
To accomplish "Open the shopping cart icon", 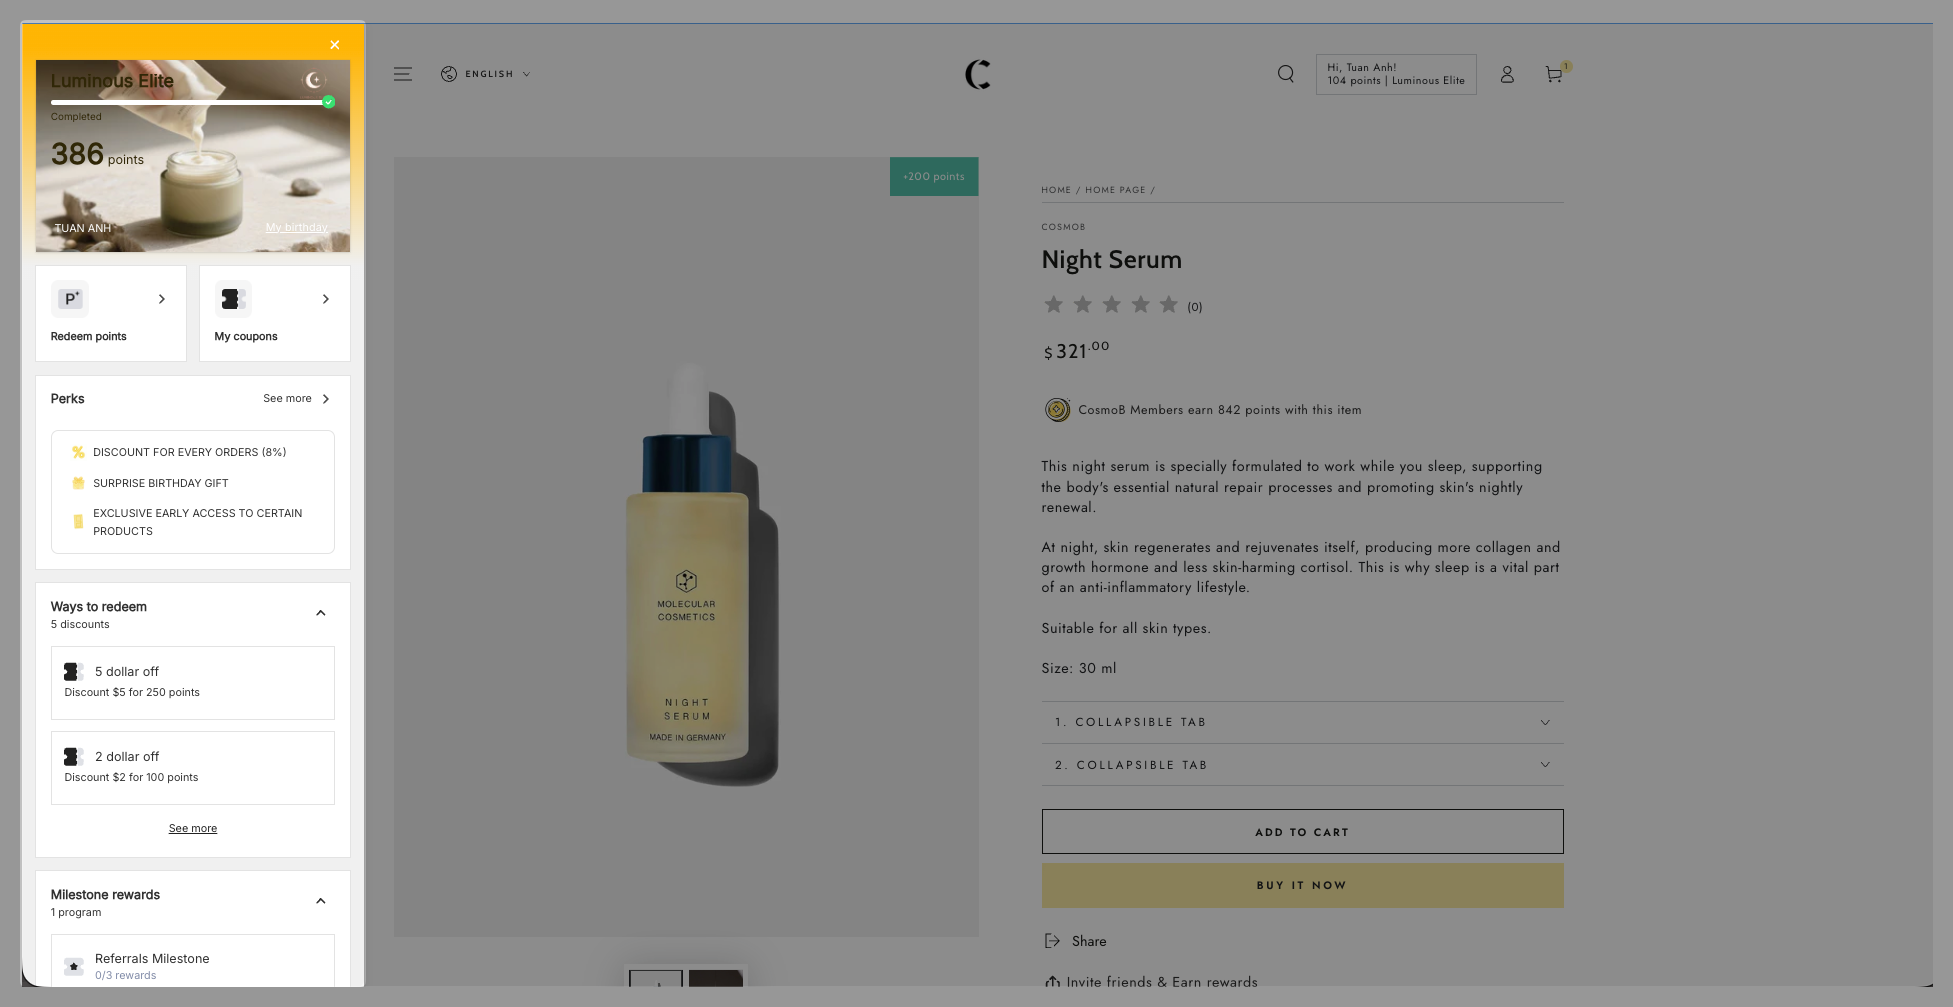I will click(1553, 75).
